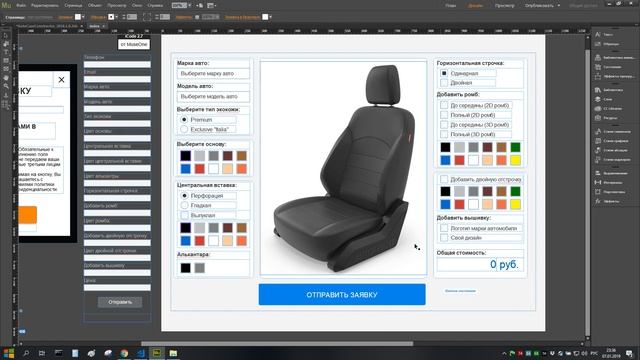Expand the Опубликовать dropdown arrow
Screen dimensions: 640x360
tap(559, 6)
